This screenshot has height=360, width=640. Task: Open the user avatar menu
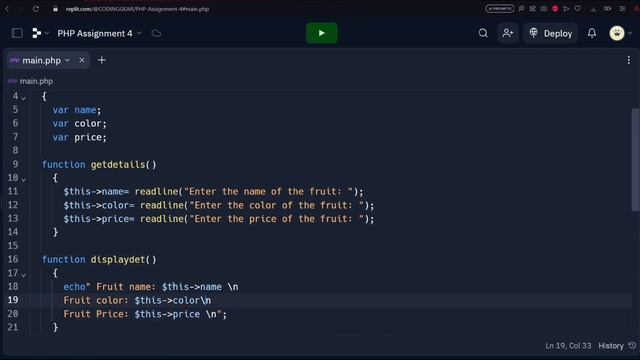click(x=617, y=33)
